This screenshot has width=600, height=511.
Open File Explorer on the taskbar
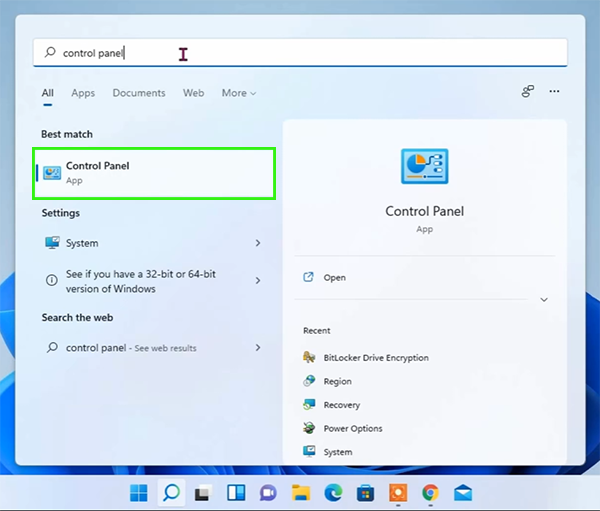coord(301,493)
